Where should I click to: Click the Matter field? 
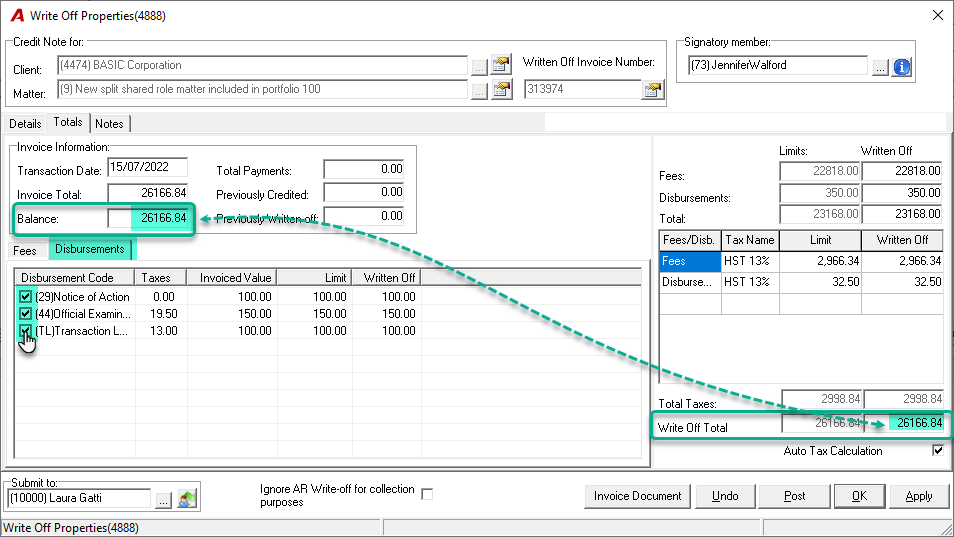pyautogui.click(x=262, y=89)
